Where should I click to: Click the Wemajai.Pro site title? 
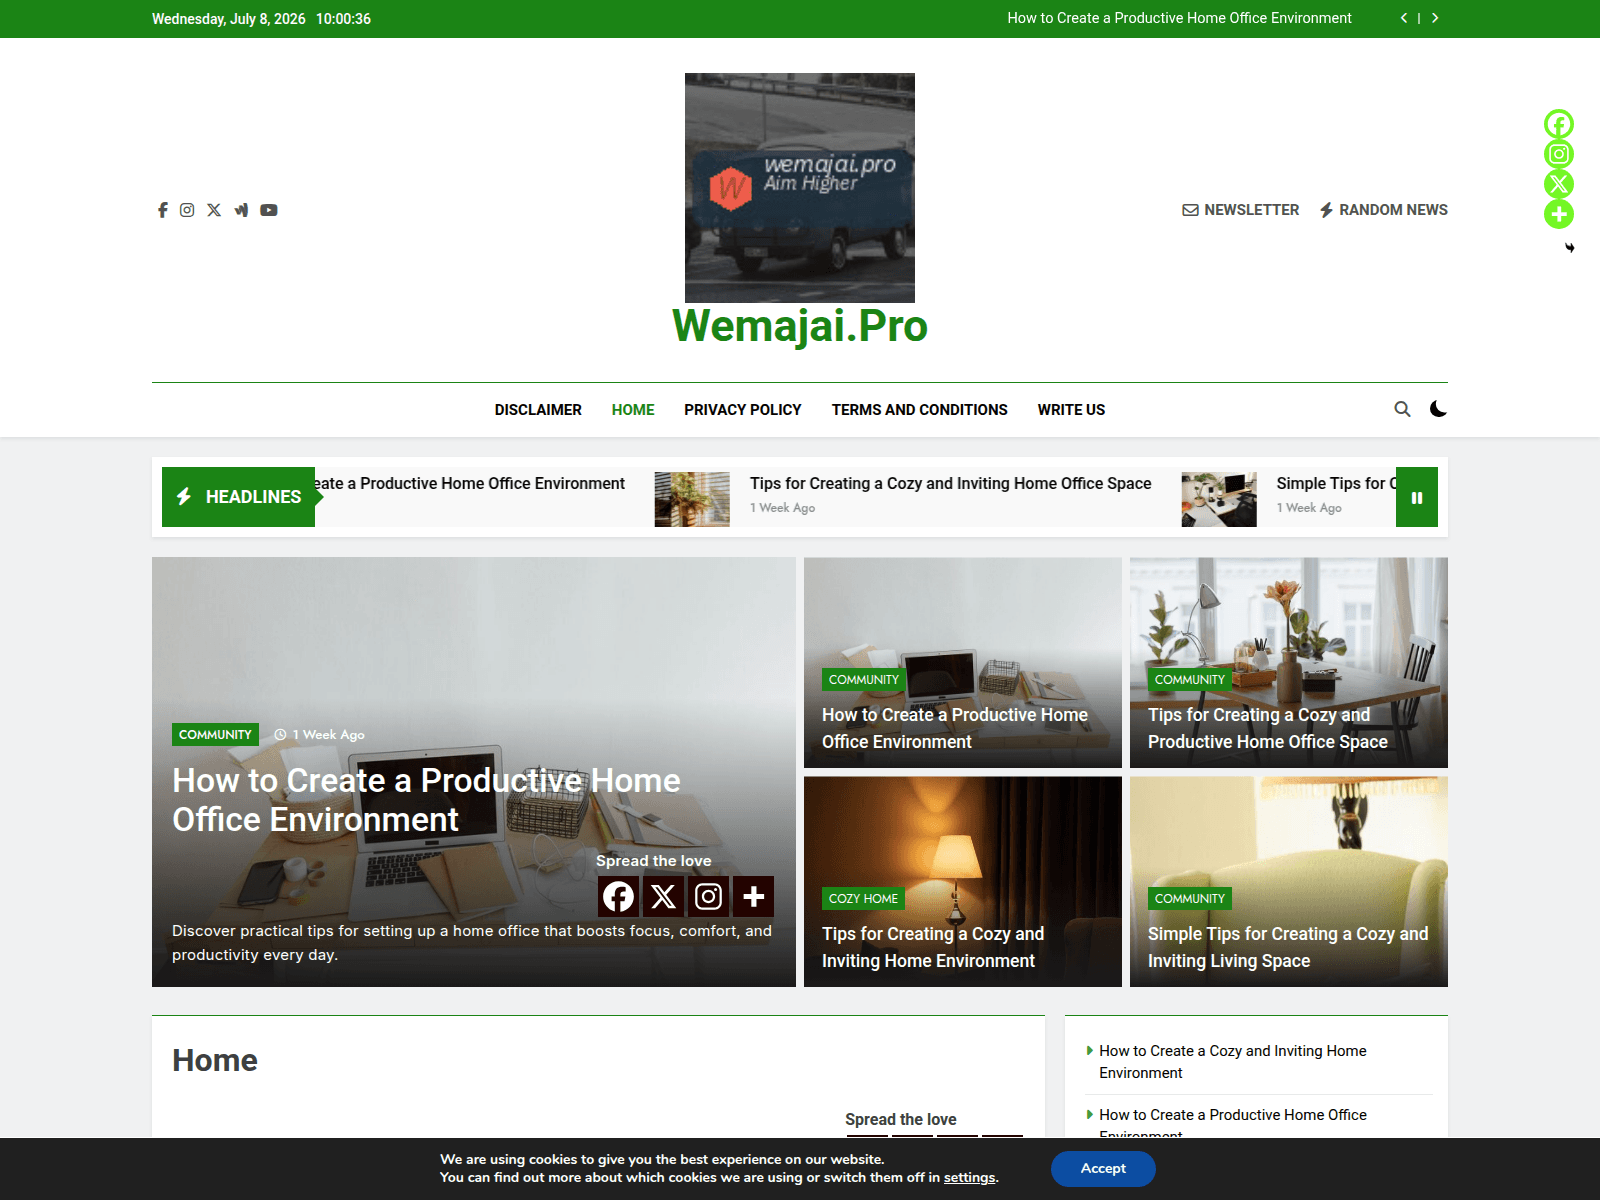tap(800, 326)
